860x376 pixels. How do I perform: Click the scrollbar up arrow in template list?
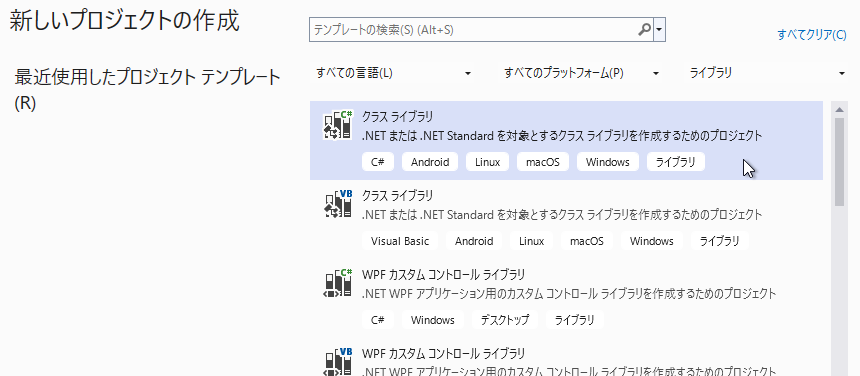[839, 109]
